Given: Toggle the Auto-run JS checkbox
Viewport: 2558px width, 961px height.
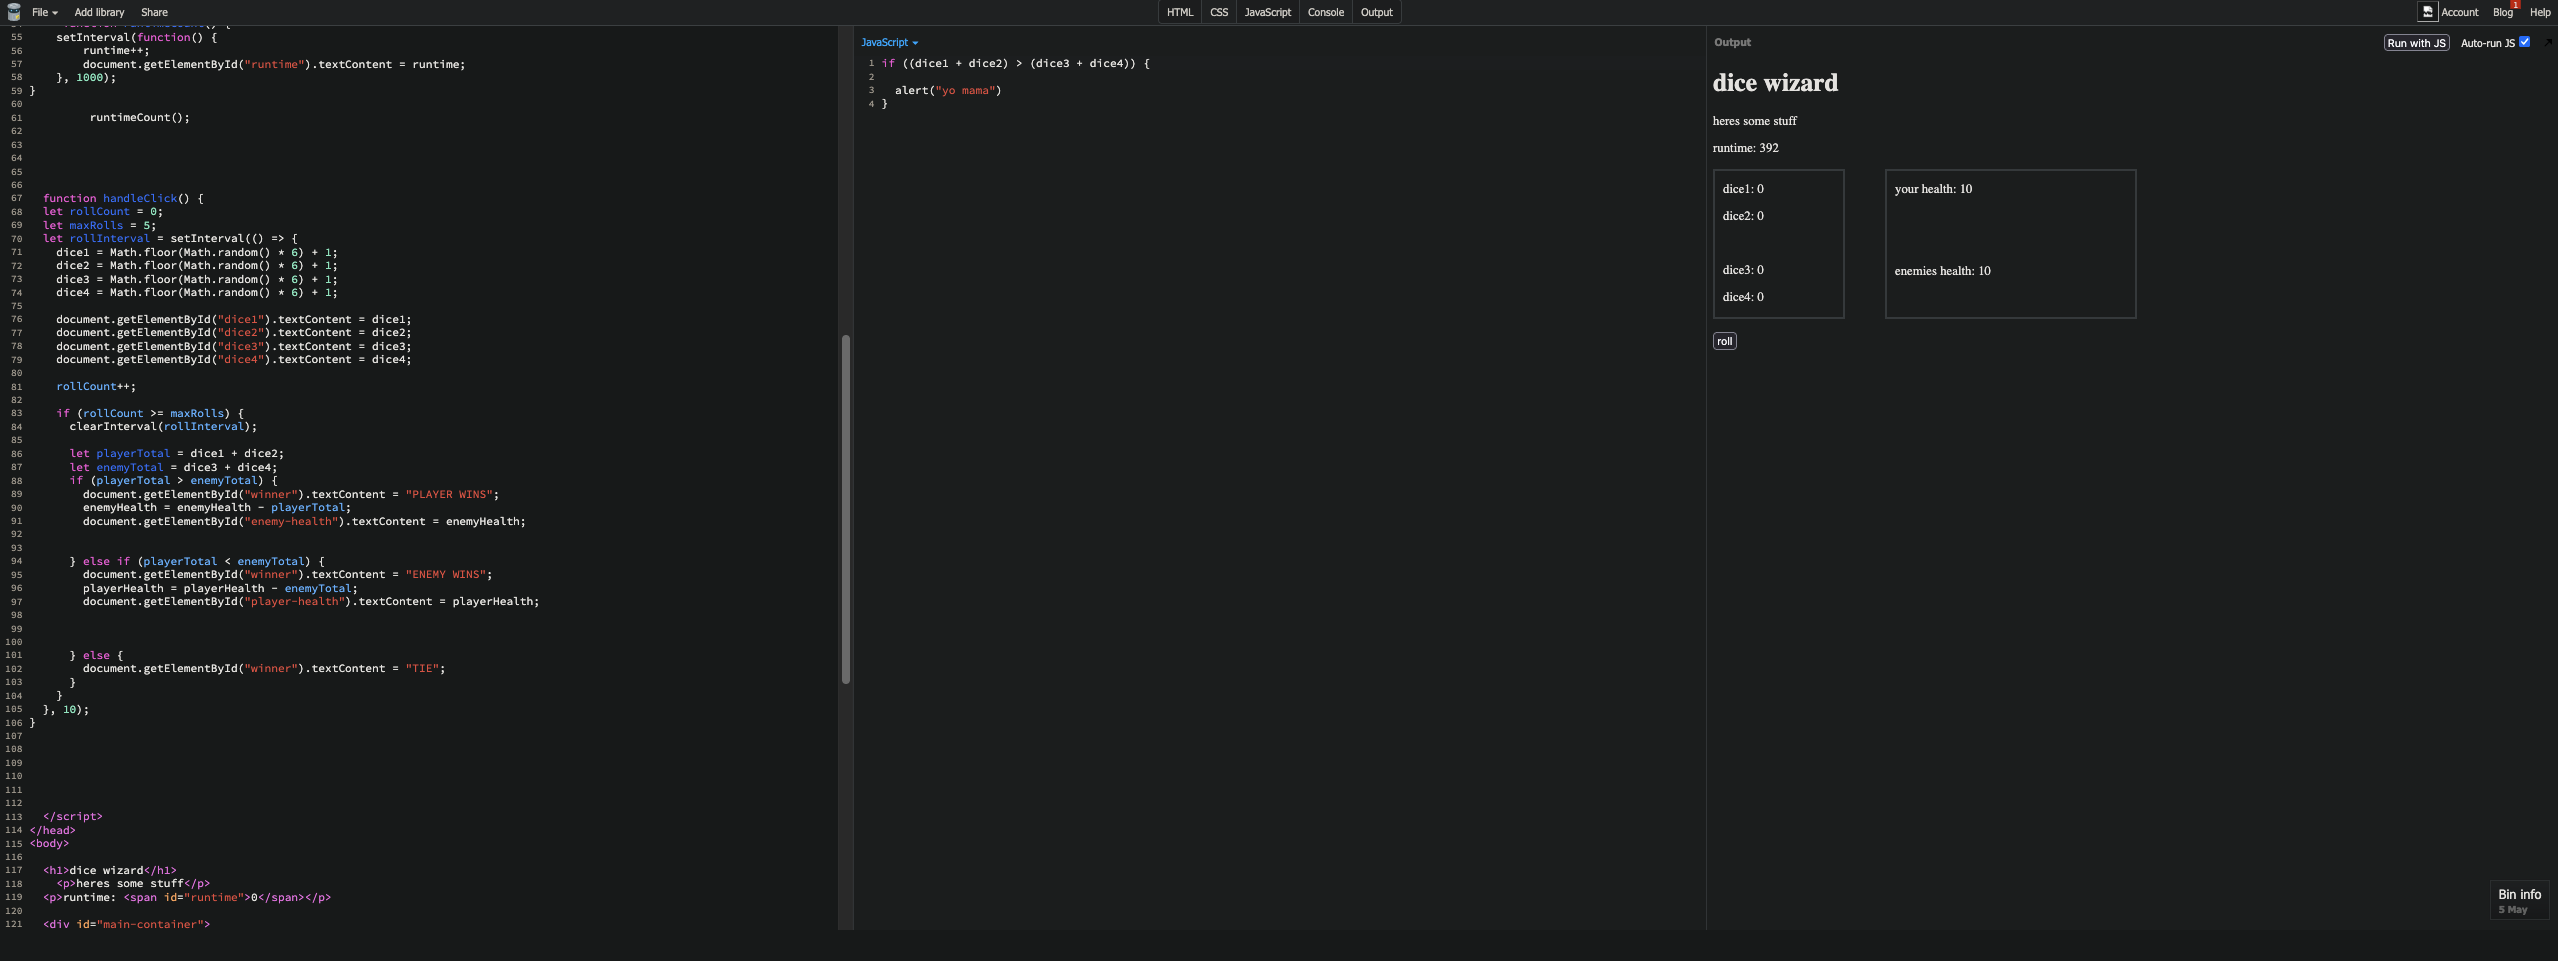Looking at the screenshot, I should point(2524,42).
